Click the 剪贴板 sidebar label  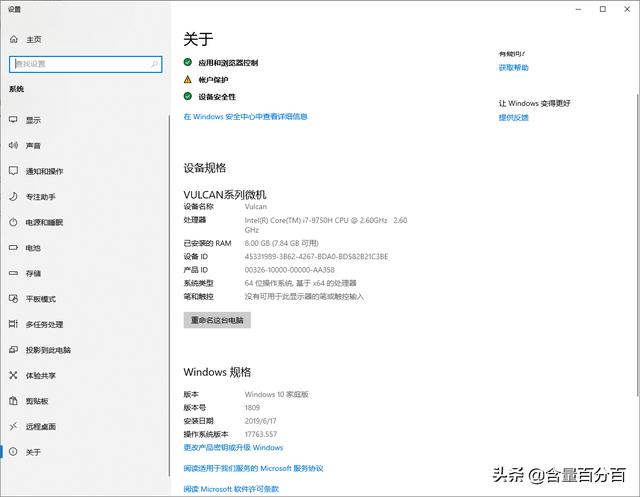pos(37,401)
